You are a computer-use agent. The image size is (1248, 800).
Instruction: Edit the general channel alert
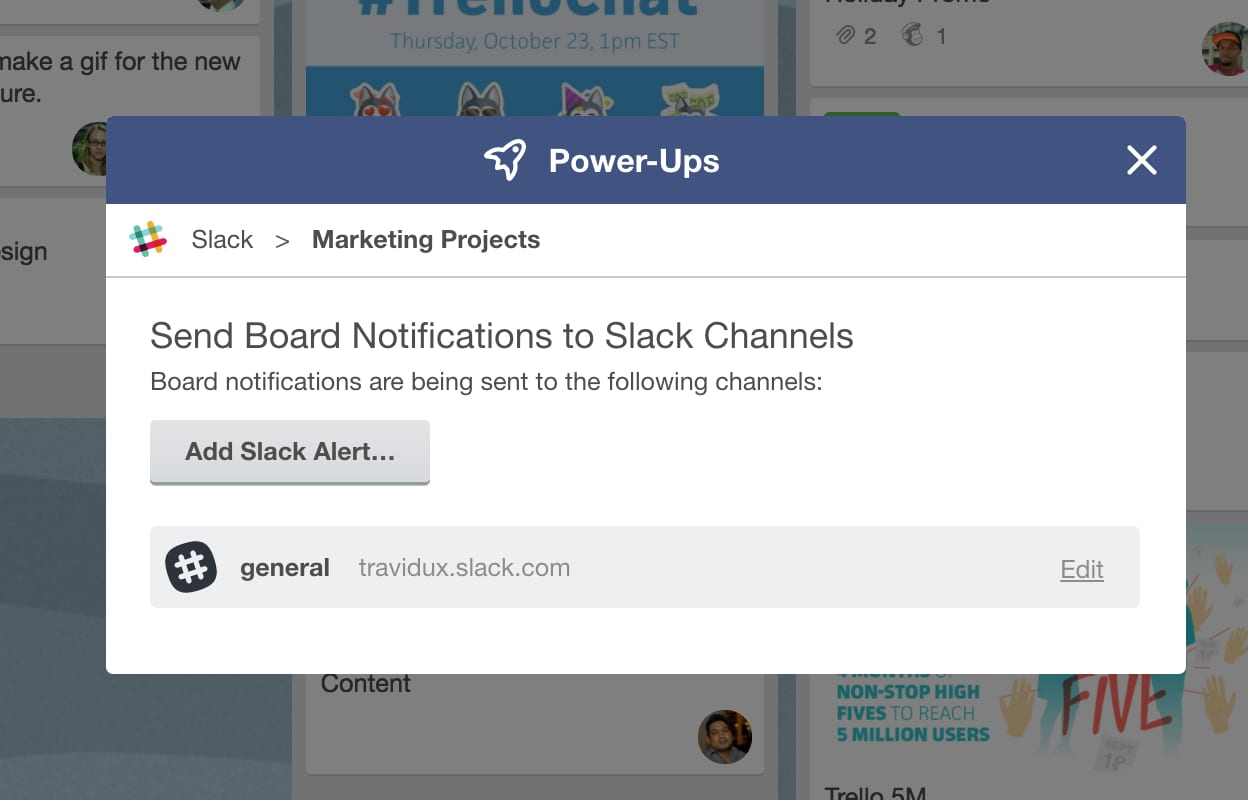point(1081,570)
